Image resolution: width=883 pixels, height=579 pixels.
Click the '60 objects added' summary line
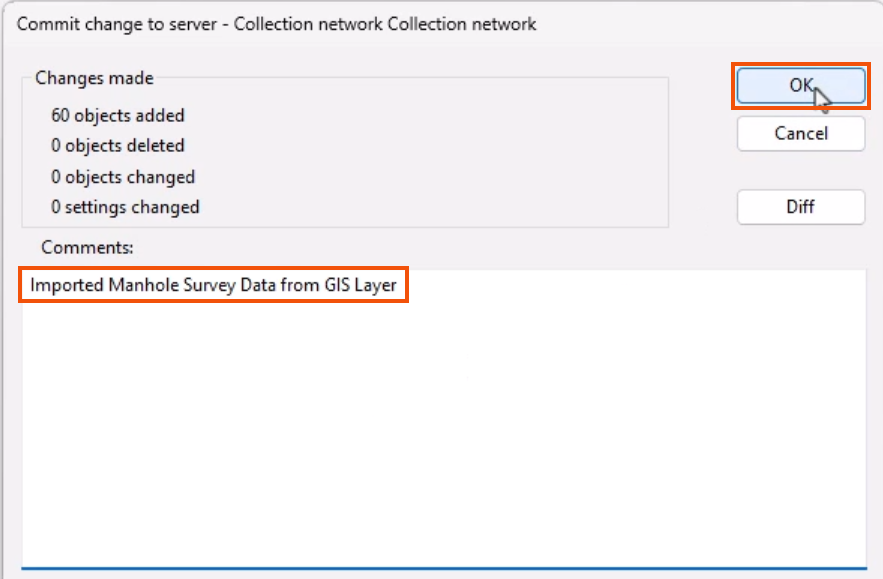118,115
